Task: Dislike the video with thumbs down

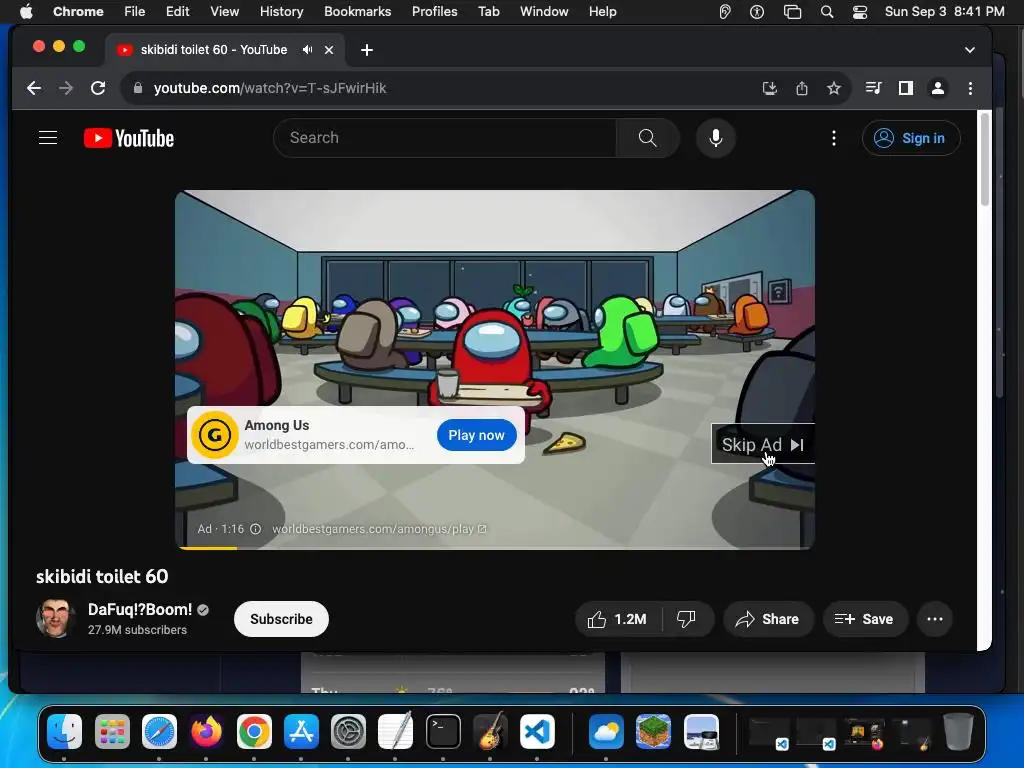Action: pos(686,619)
